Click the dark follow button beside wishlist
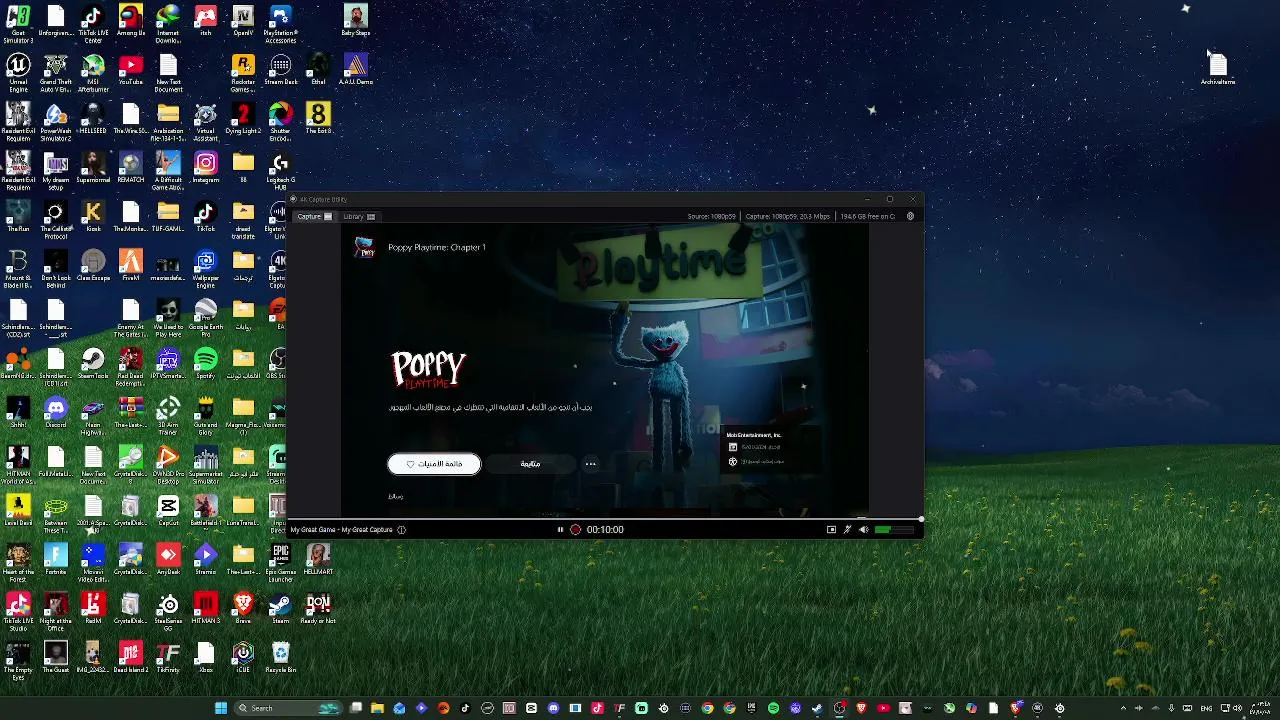 tap(530, 463)
